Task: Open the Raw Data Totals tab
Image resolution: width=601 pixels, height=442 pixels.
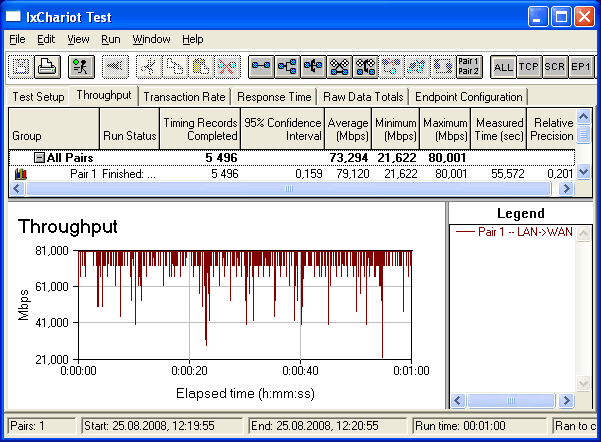Action: (363, 97)
